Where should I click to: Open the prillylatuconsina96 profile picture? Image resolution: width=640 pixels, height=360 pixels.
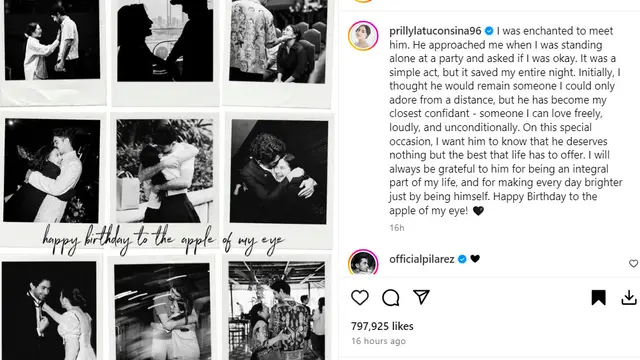363,36
